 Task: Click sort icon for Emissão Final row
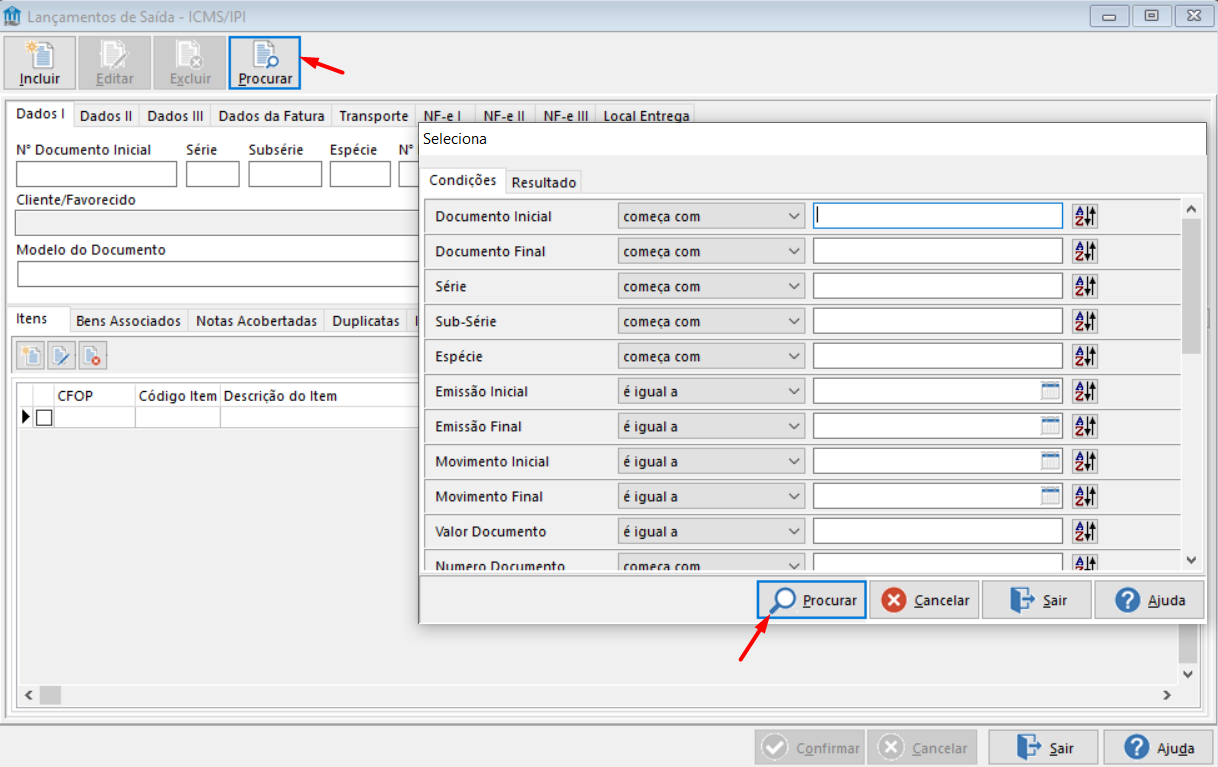pyautogui.click(x=1085, y=426)
